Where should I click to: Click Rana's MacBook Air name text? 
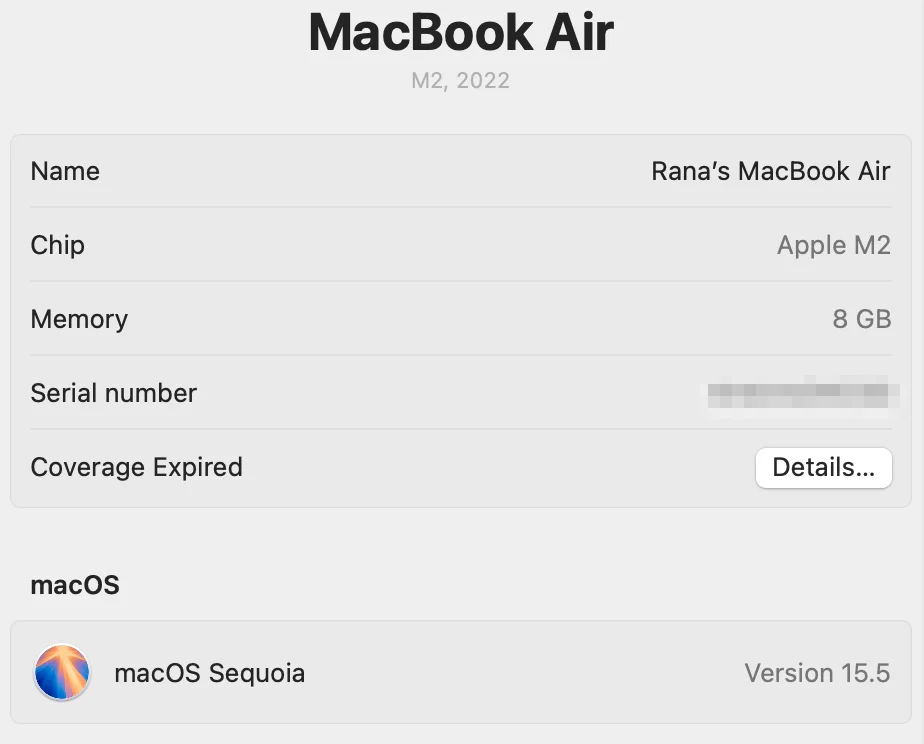pyautogui.click(x=770, y=171)
